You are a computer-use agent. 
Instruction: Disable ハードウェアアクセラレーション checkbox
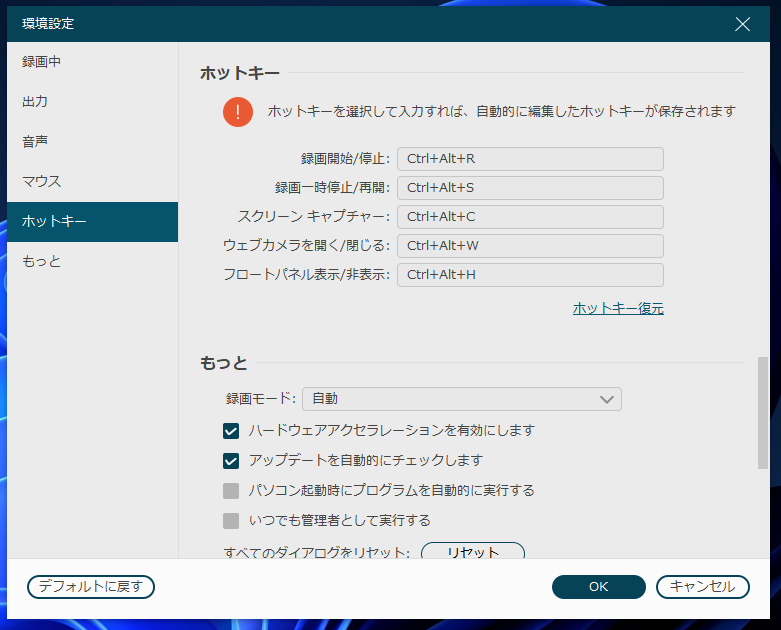[231, 431]
